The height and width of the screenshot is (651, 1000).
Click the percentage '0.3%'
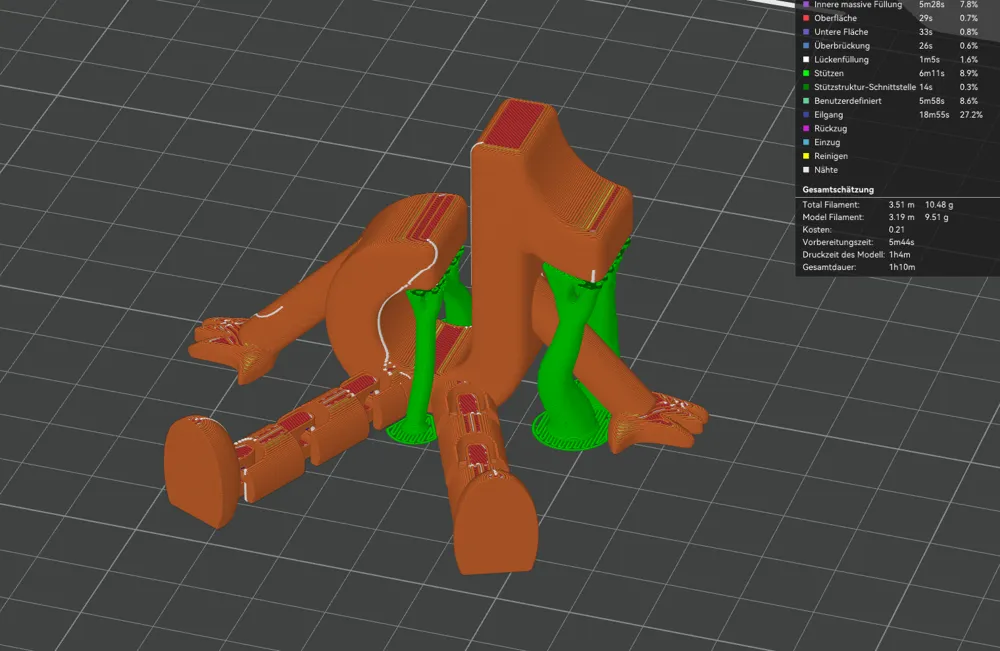pyautogui.click(x=969, y=87)
